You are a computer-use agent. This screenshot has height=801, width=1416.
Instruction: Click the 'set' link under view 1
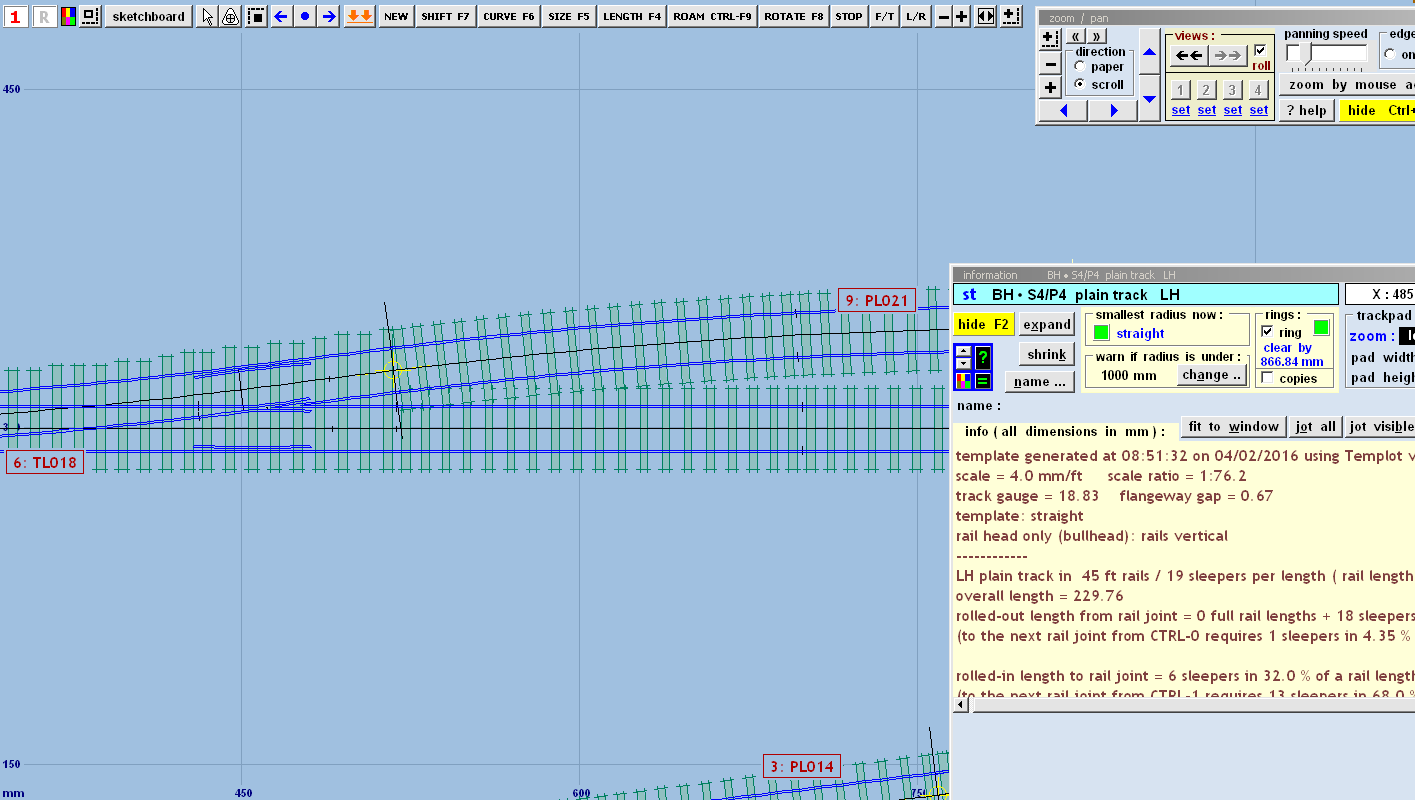point(1181,110)
